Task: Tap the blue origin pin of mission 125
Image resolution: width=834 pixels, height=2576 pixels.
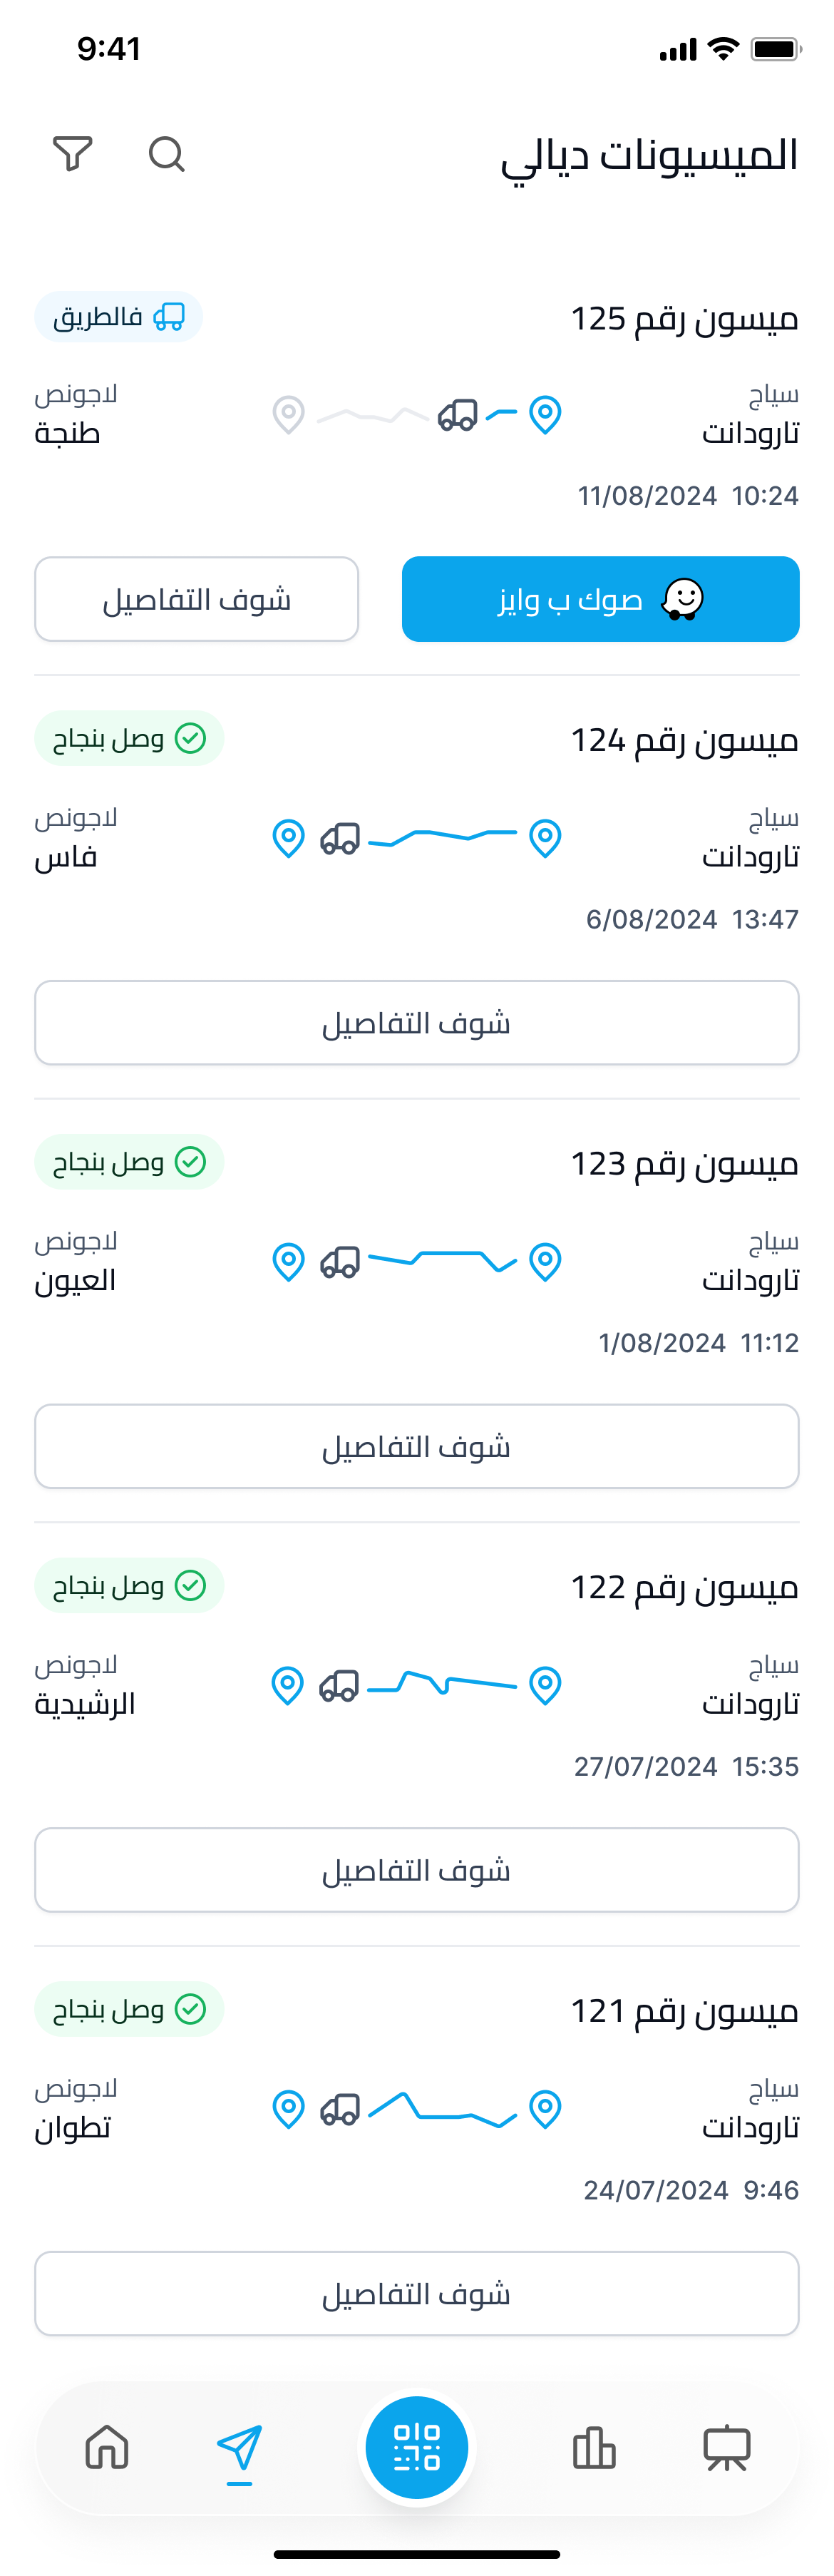Action: coord(545,414)
